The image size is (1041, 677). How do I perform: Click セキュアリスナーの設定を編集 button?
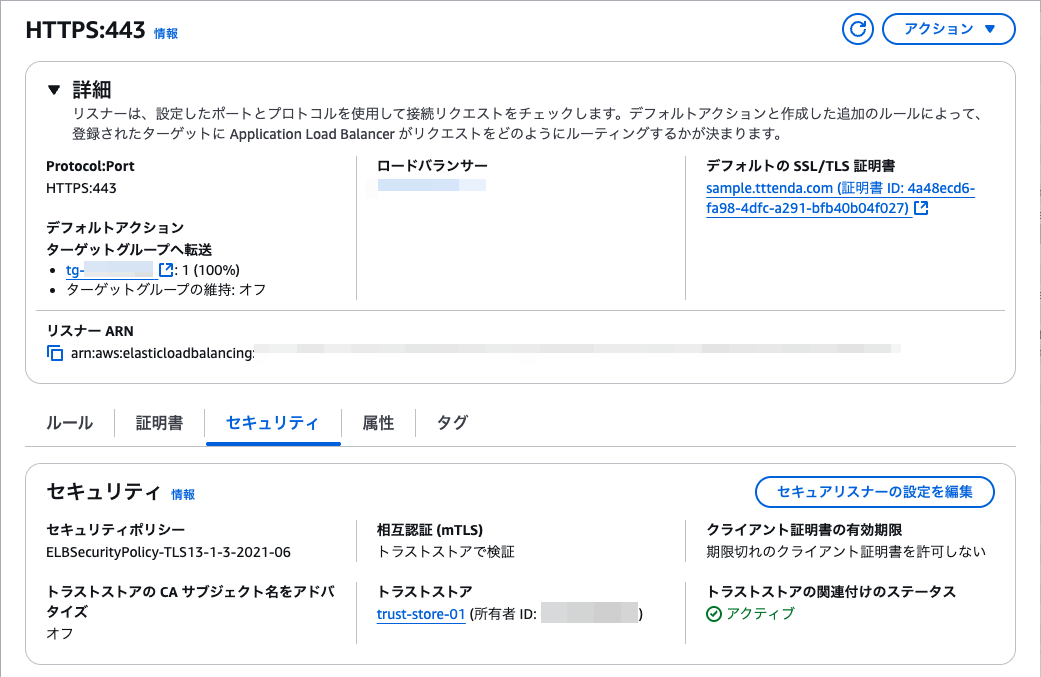875,492
